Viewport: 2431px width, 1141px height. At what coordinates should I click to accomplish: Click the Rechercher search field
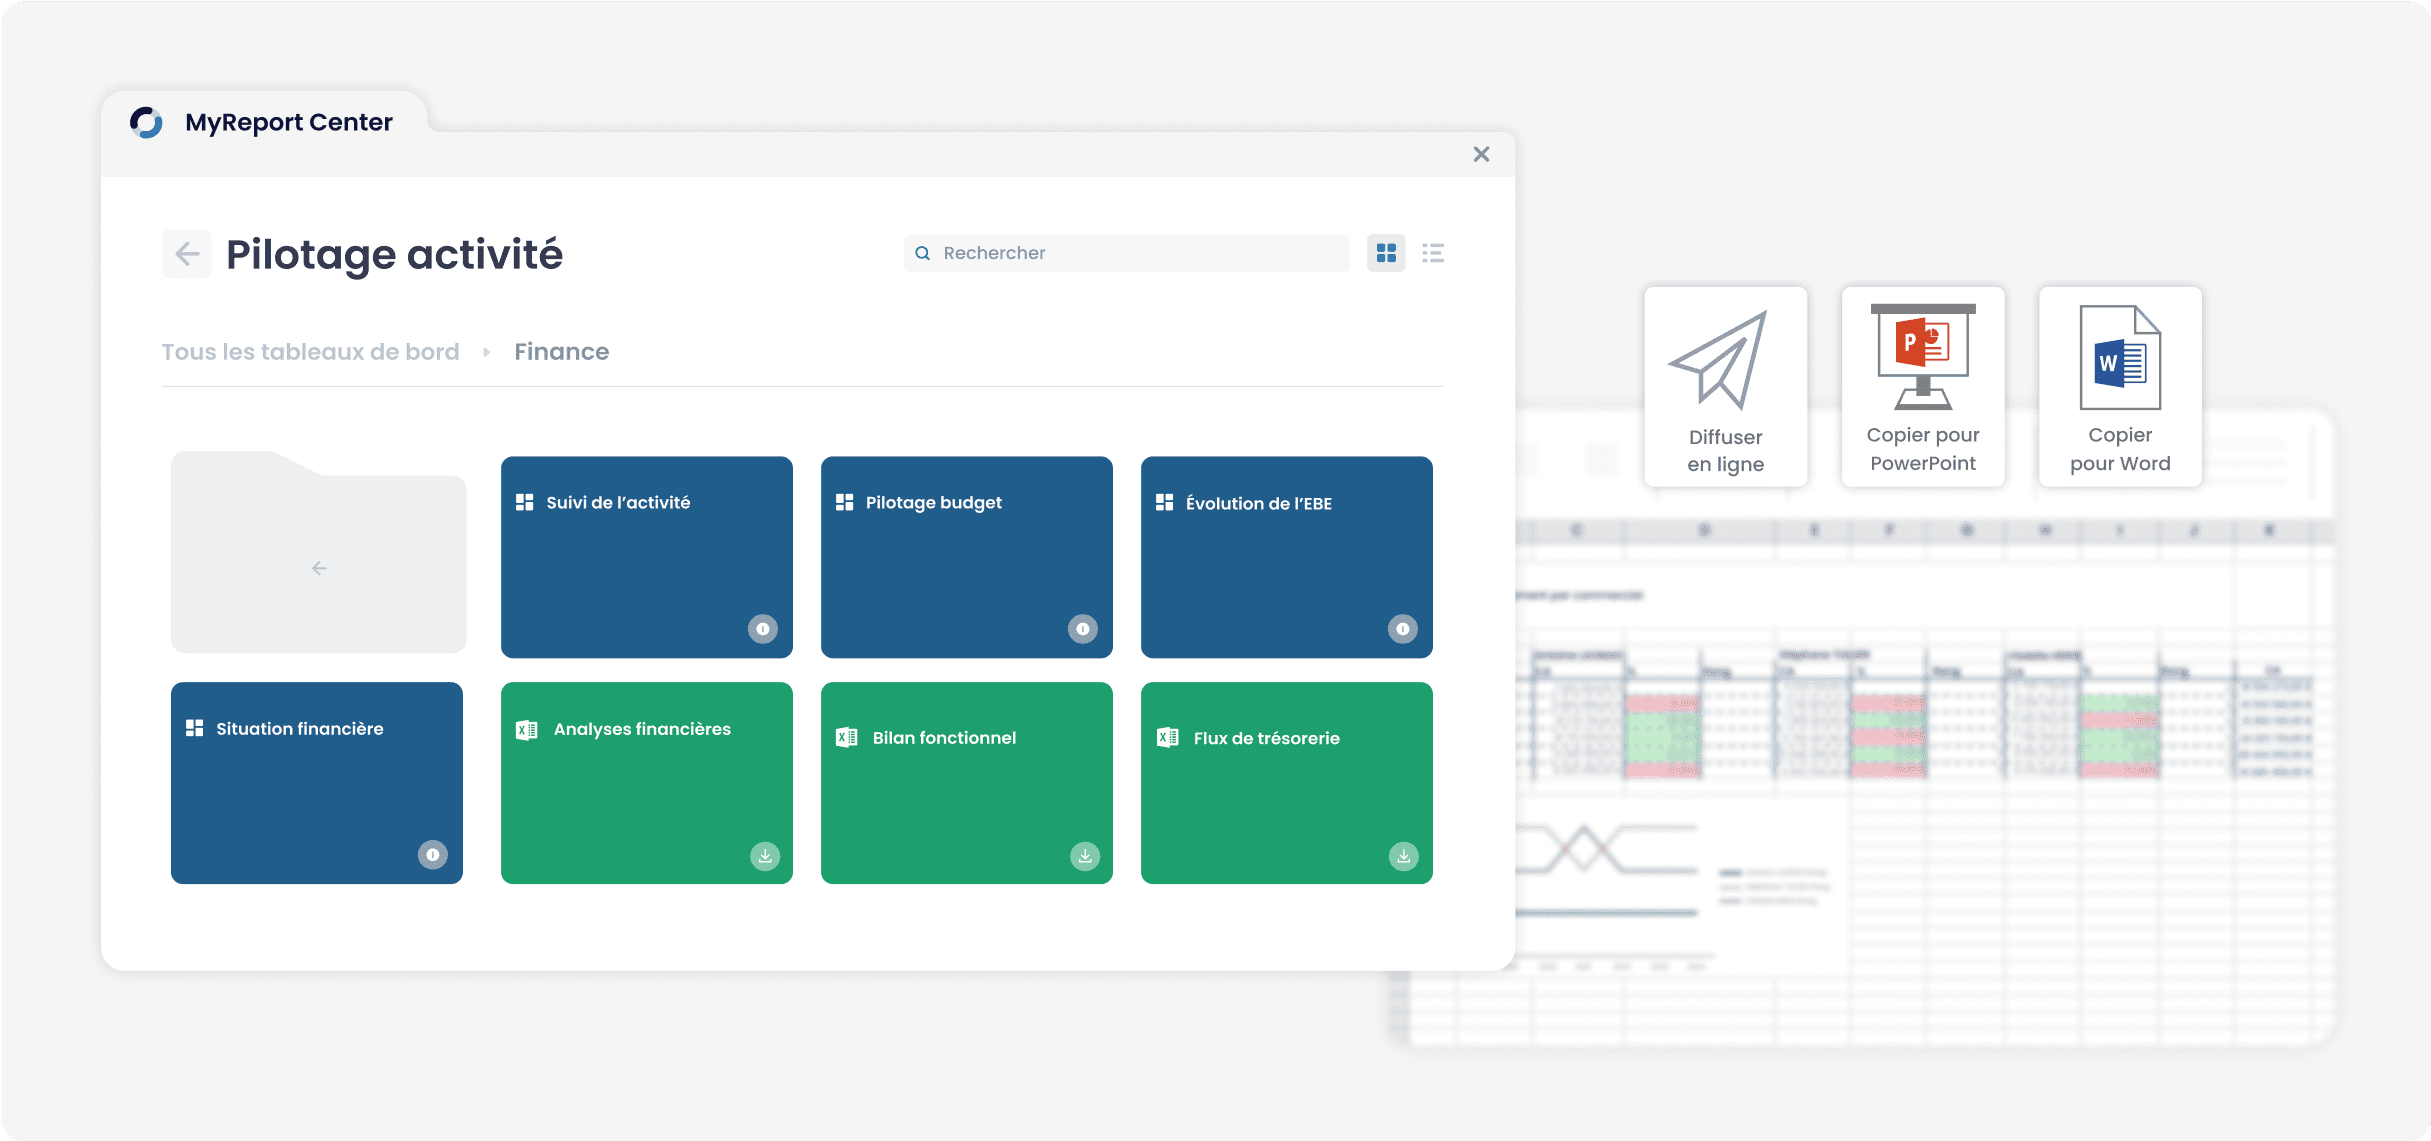[1126, 253]
